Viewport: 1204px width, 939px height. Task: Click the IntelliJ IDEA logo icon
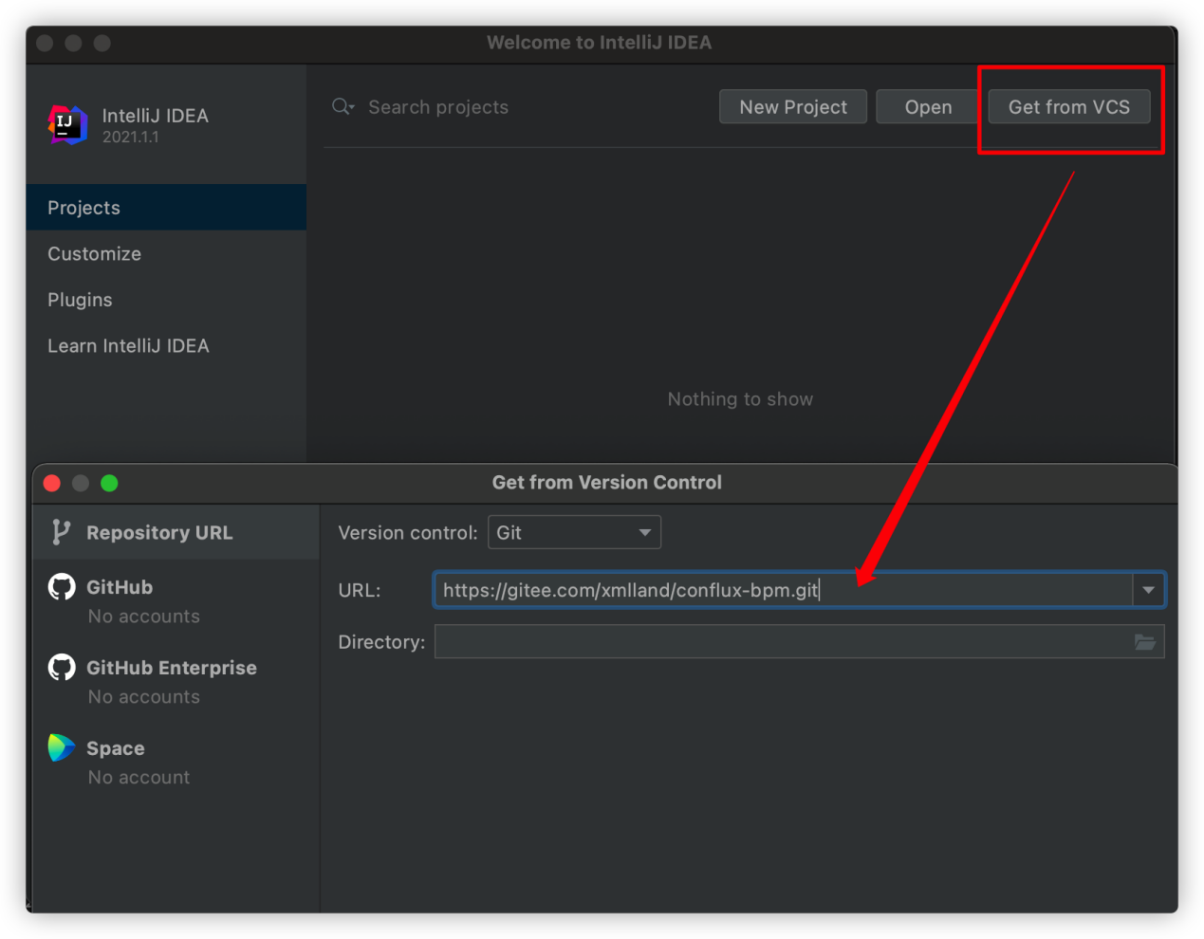(x=68, y=124)
